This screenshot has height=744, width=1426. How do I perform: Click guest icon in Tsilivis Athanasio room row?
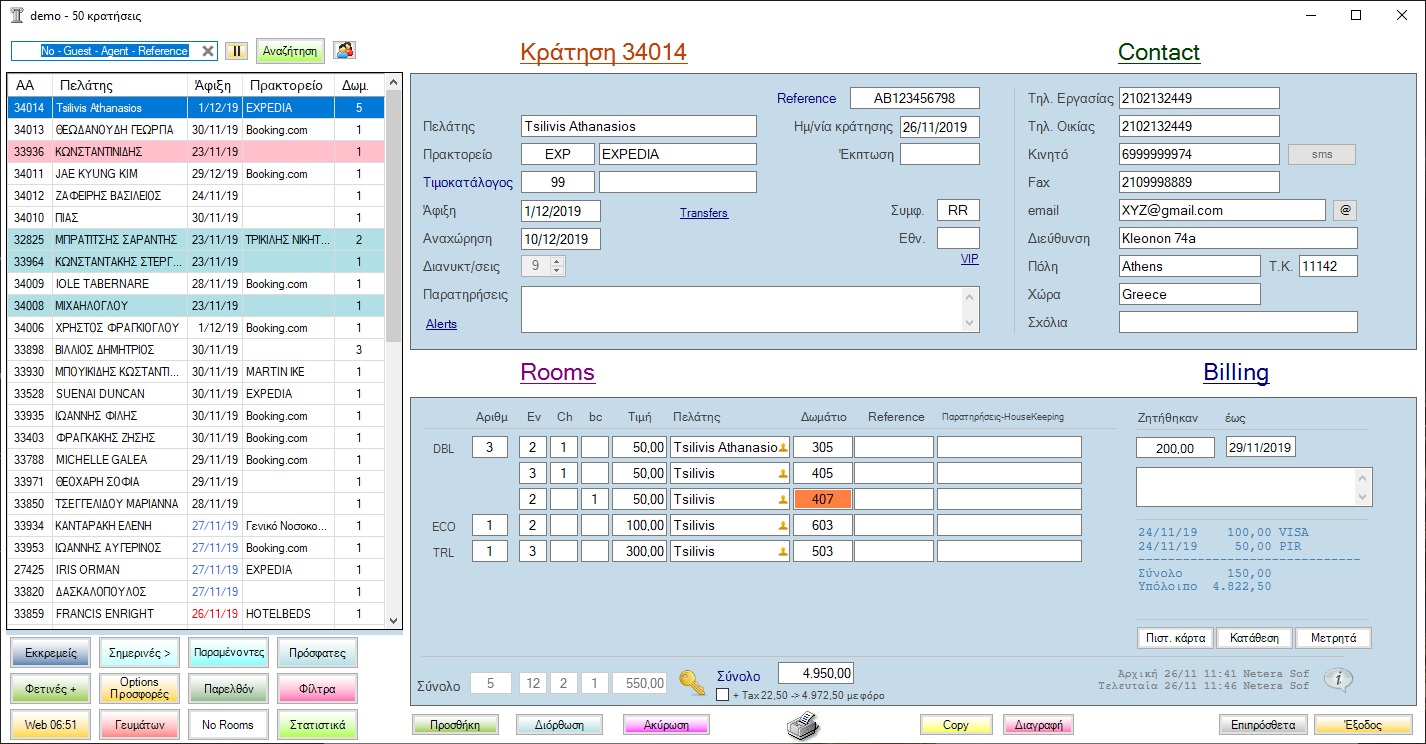tap(783, 448)
